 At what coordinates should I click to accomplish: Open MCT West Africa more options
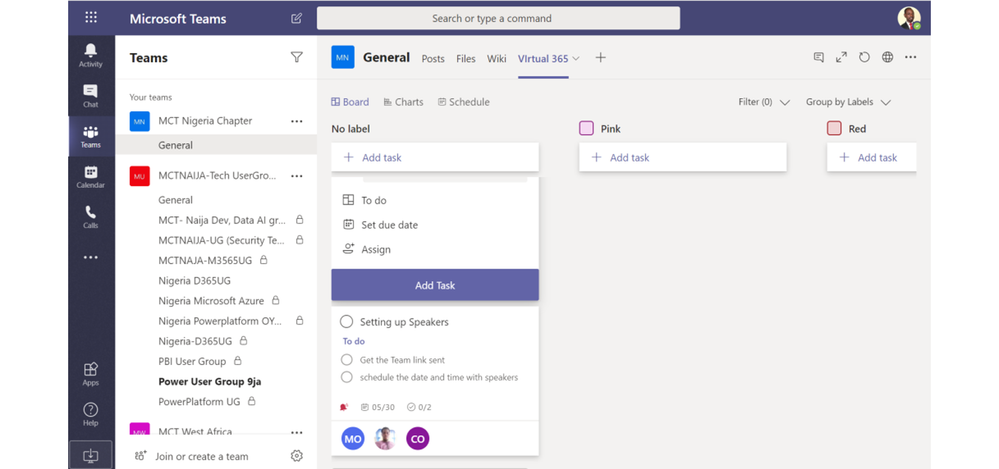(x=296, y=432)
